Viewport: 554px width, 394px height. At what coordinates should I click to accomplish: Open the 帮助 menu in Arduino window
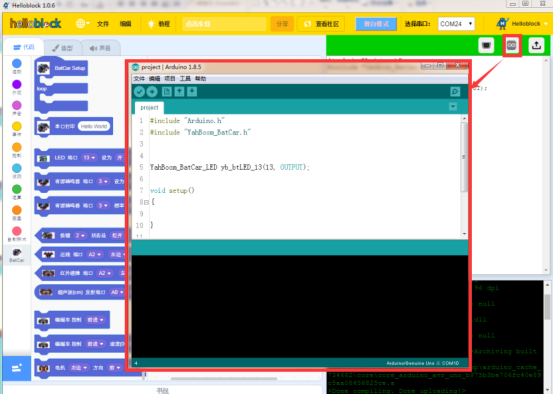[x=200, y=78]
